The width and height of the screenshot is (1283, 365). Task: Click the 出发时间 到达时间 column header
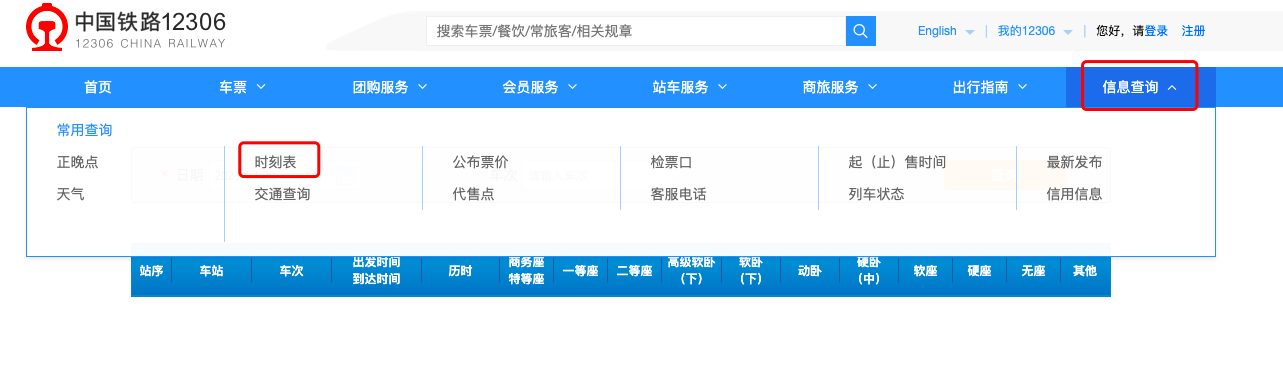coord(376,271)
